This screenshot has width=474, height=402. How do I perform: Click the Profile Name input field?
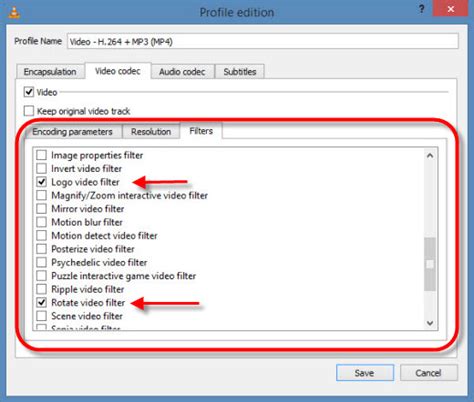point(263,42)
